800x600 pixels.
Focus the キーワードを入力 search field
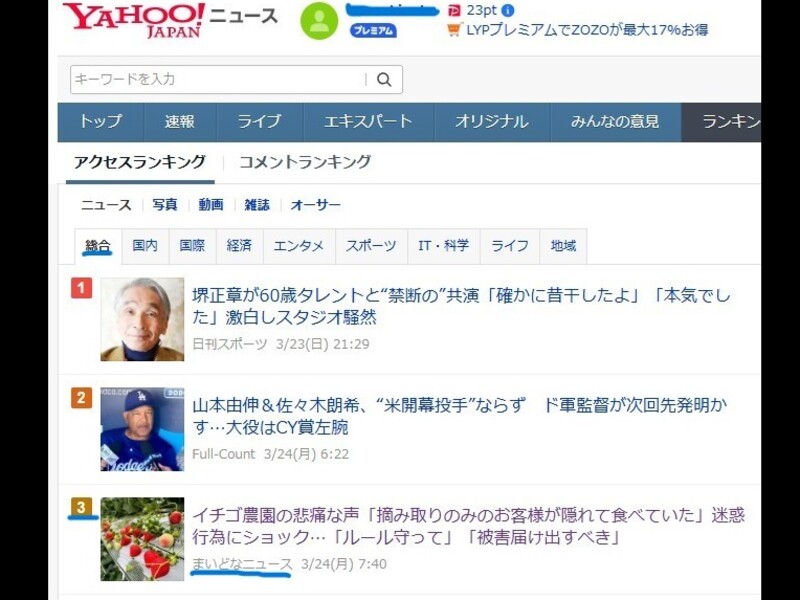pyautogui.click(x=218, y=80)
